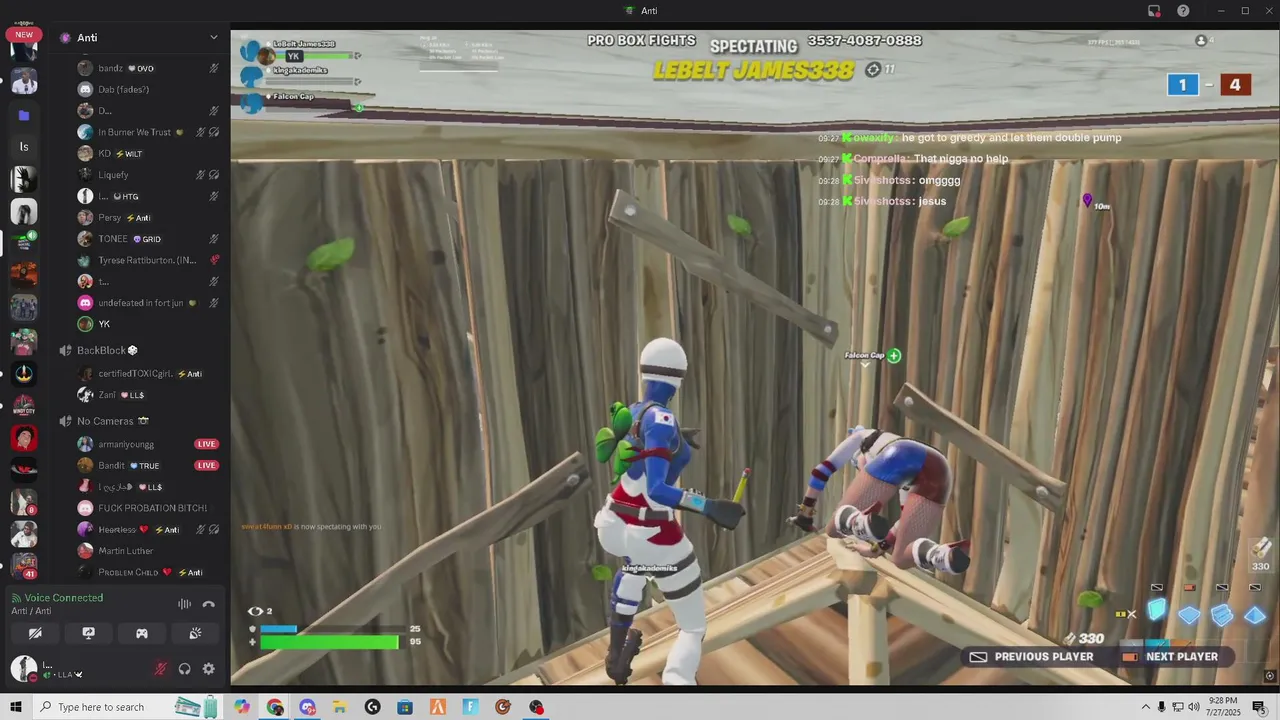
Task: Open server icon with green speaker badge
Action: [x=24, y=243]
